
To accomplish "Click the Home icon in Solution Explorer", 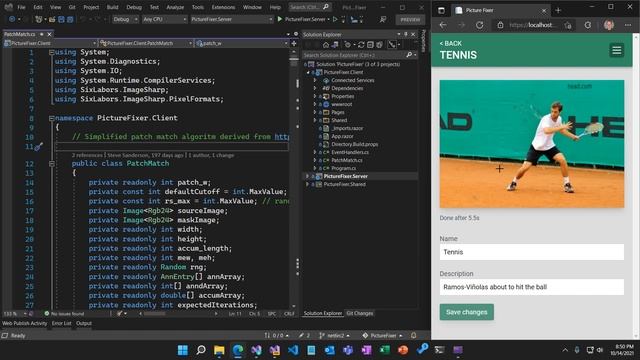I will (x=326, y=44).
